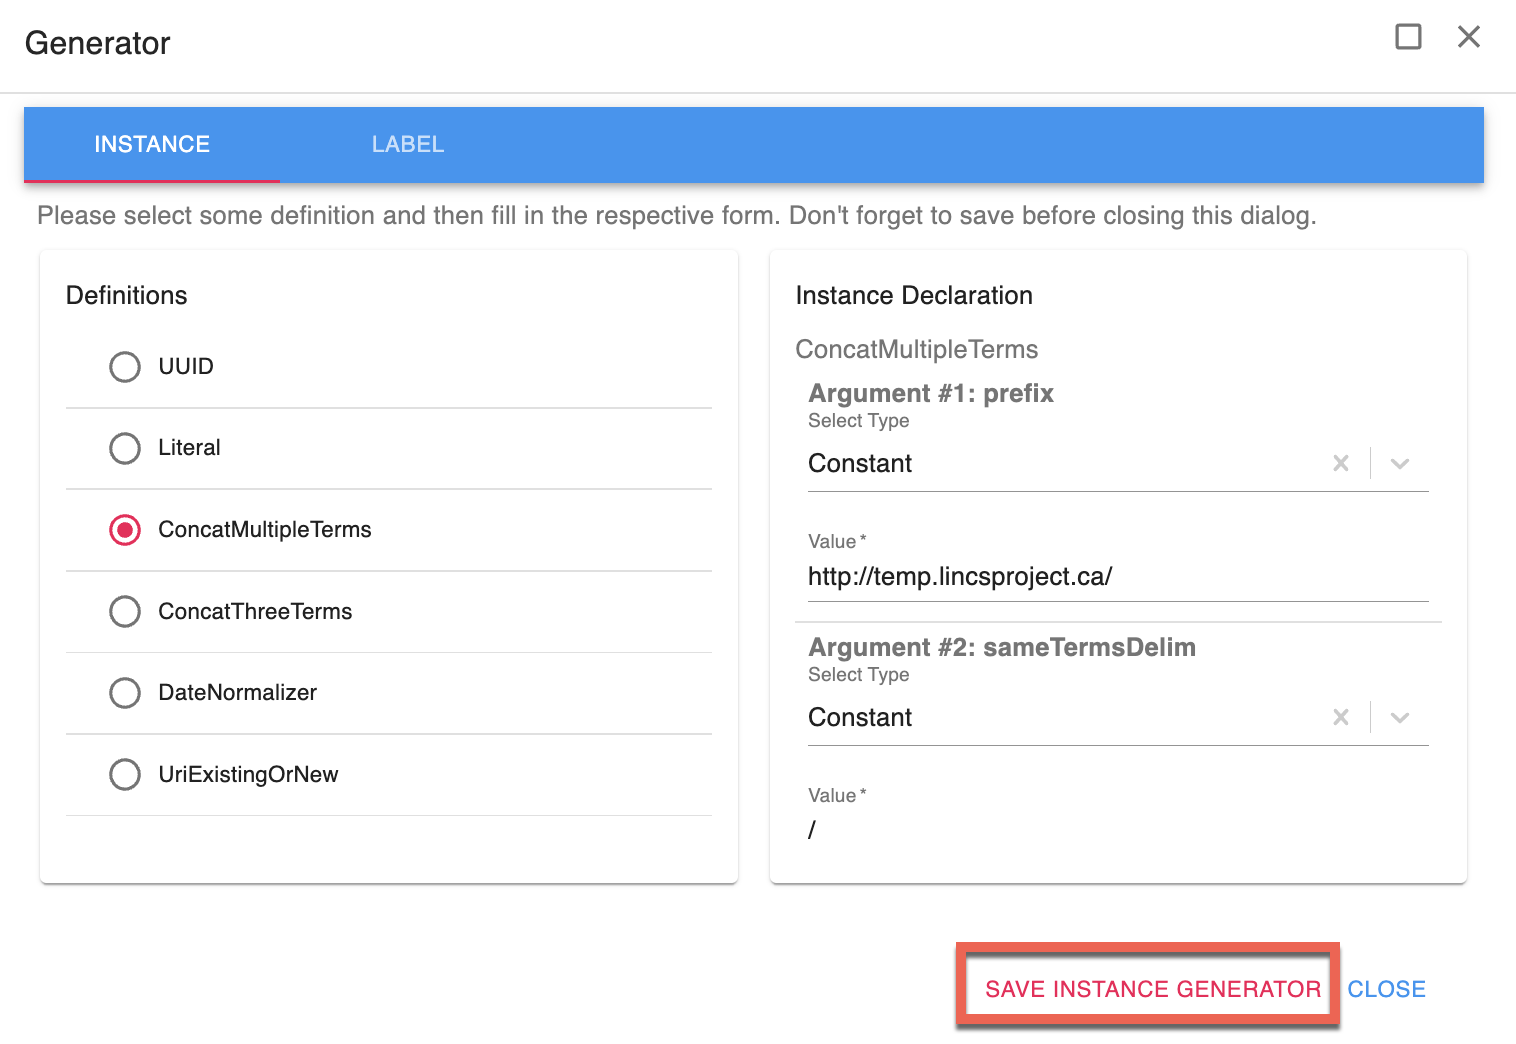1516x1044 pixels.
Task: Switch to the INSTANCE tab
Action: pyautogui.click(x=152, y=145)
